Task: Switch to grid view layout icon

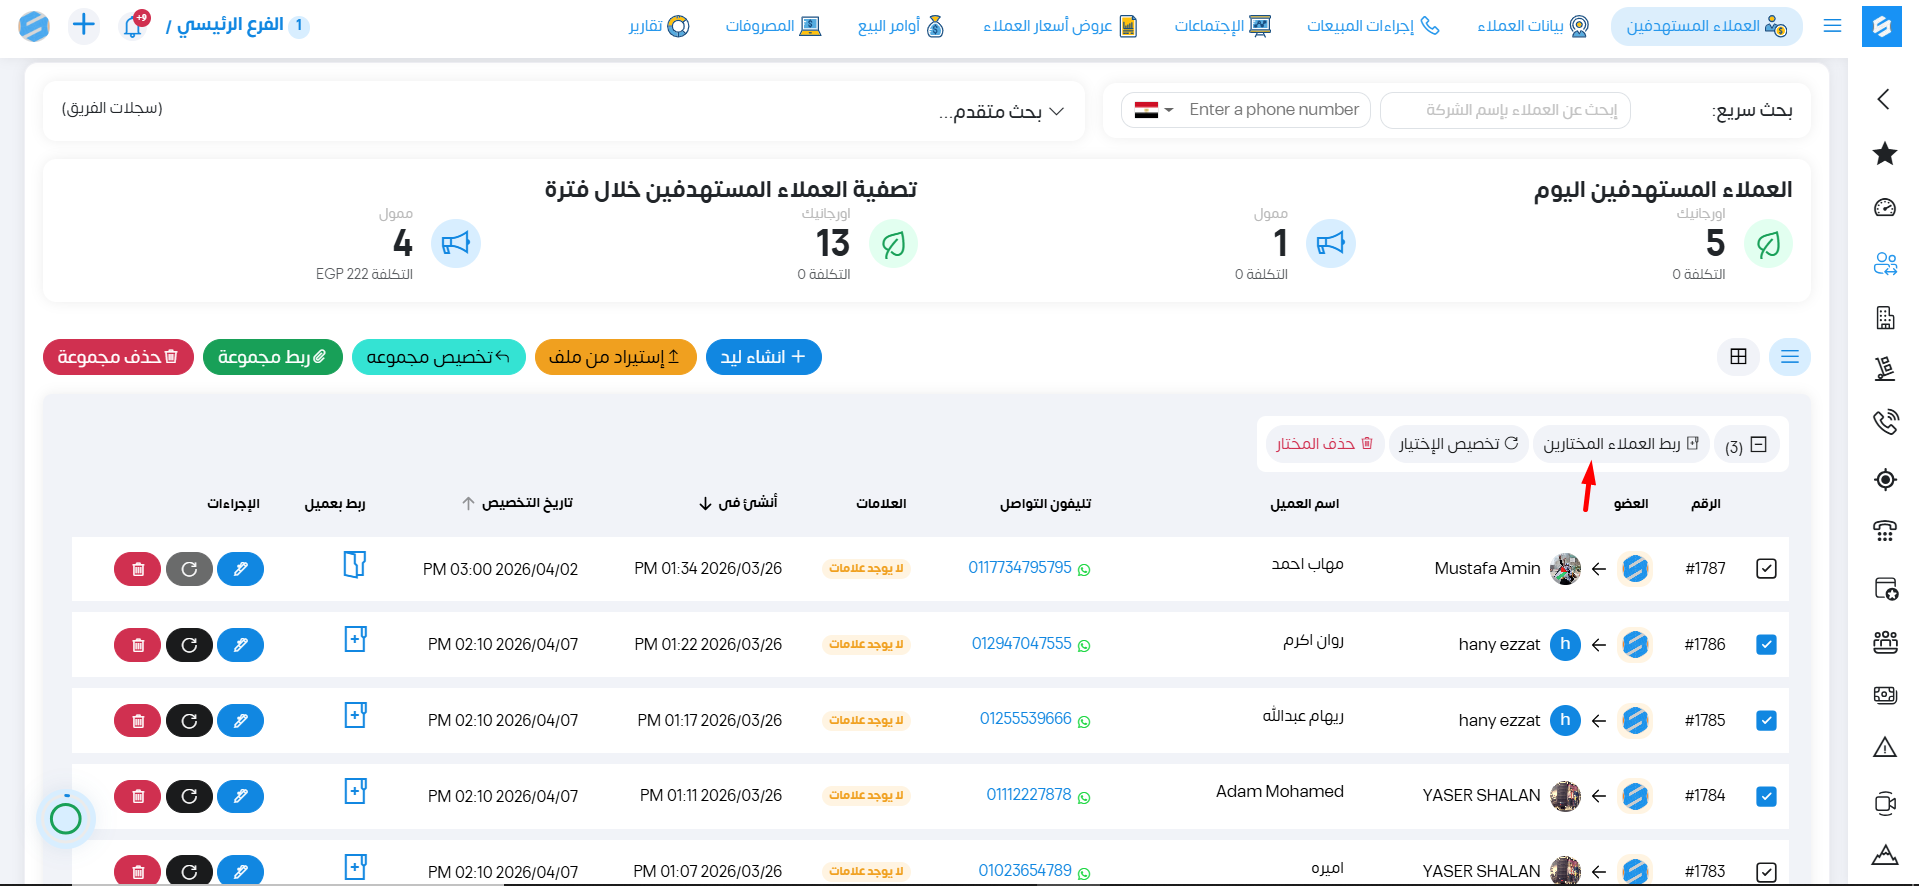Action: [x=1738, y=357]
